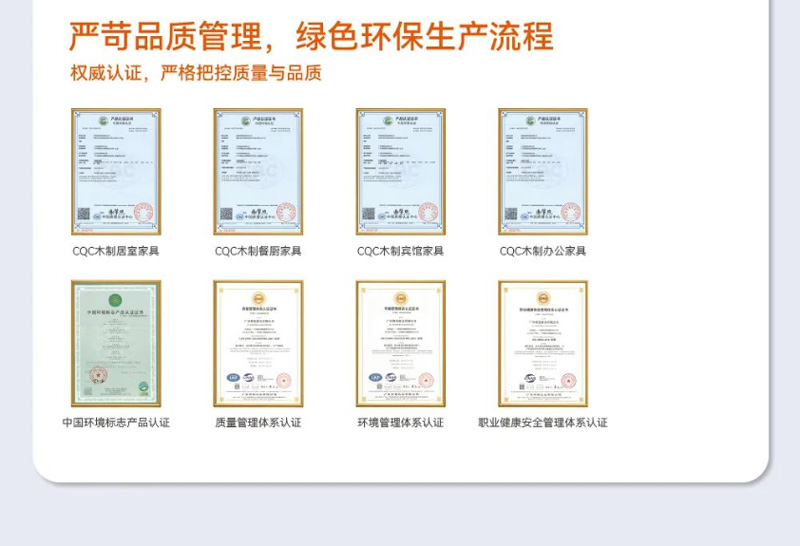The image size is (800, 546).
Task: Click the CQC木制餐厨家具 caption text
Action: (x=258, y=251)
